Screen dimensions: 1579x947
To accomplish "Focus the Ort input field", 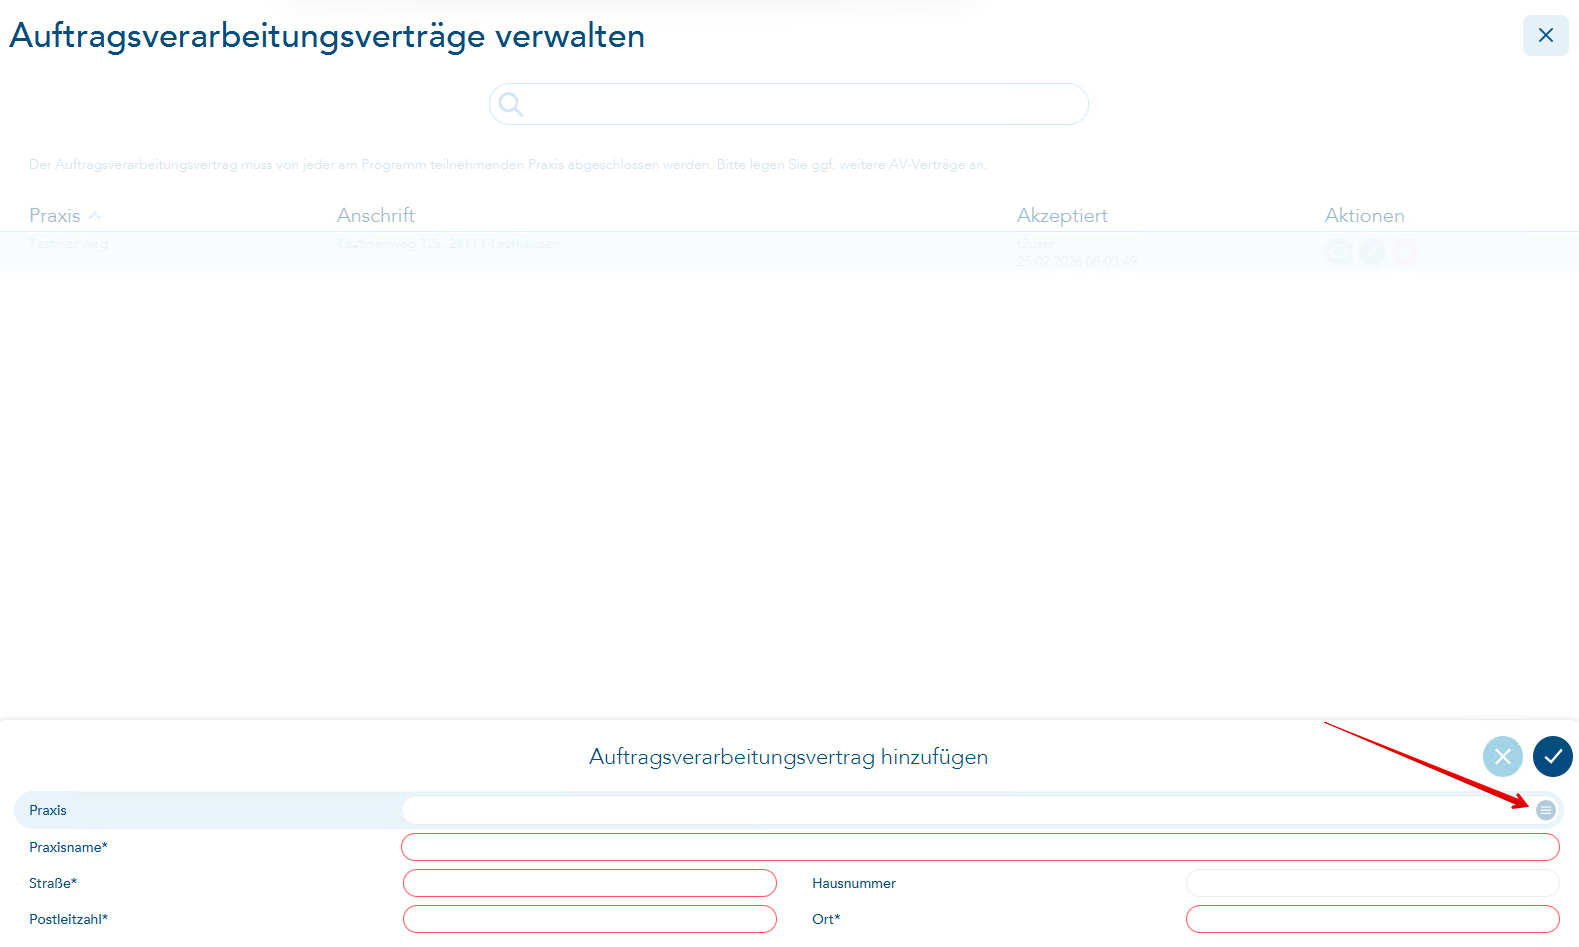I will coord(1372,919).
